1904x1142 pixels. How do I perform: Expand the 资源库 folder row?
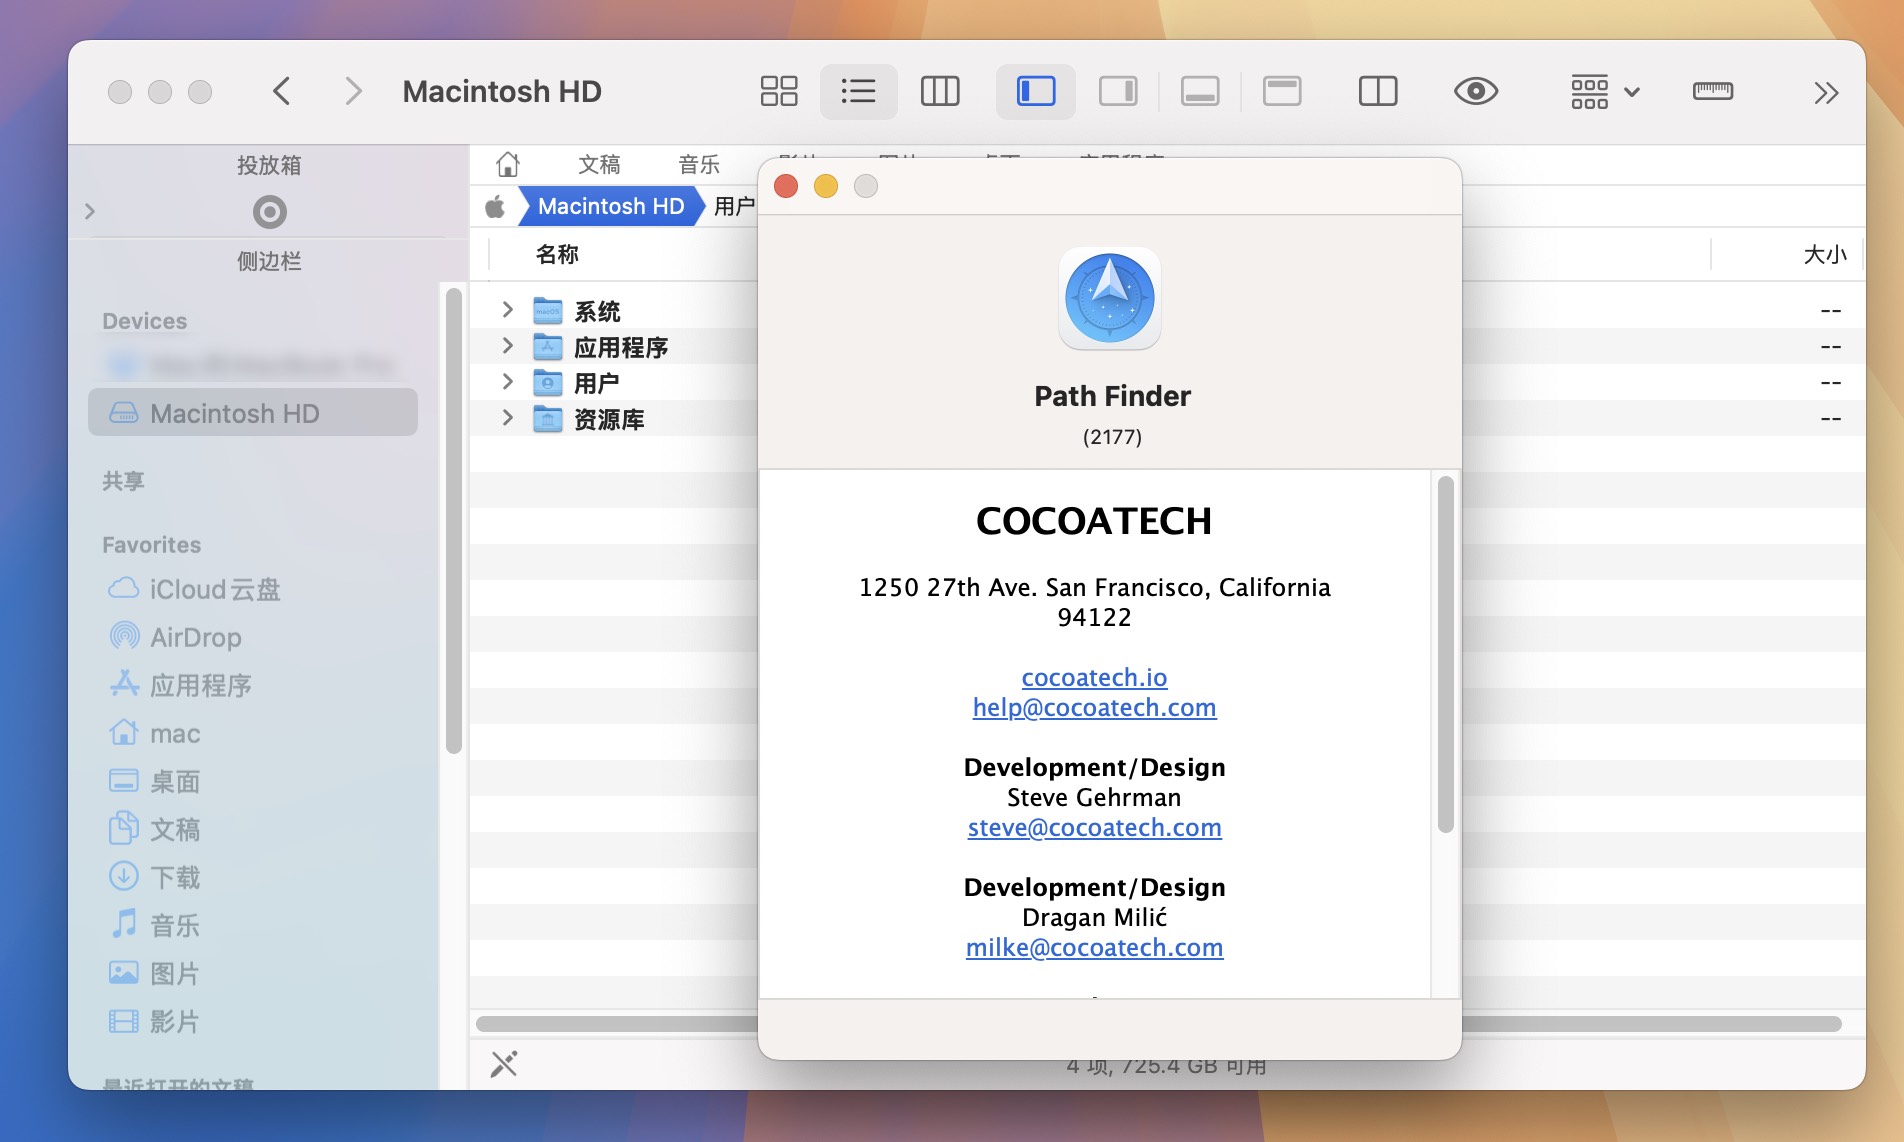point(507,418)
